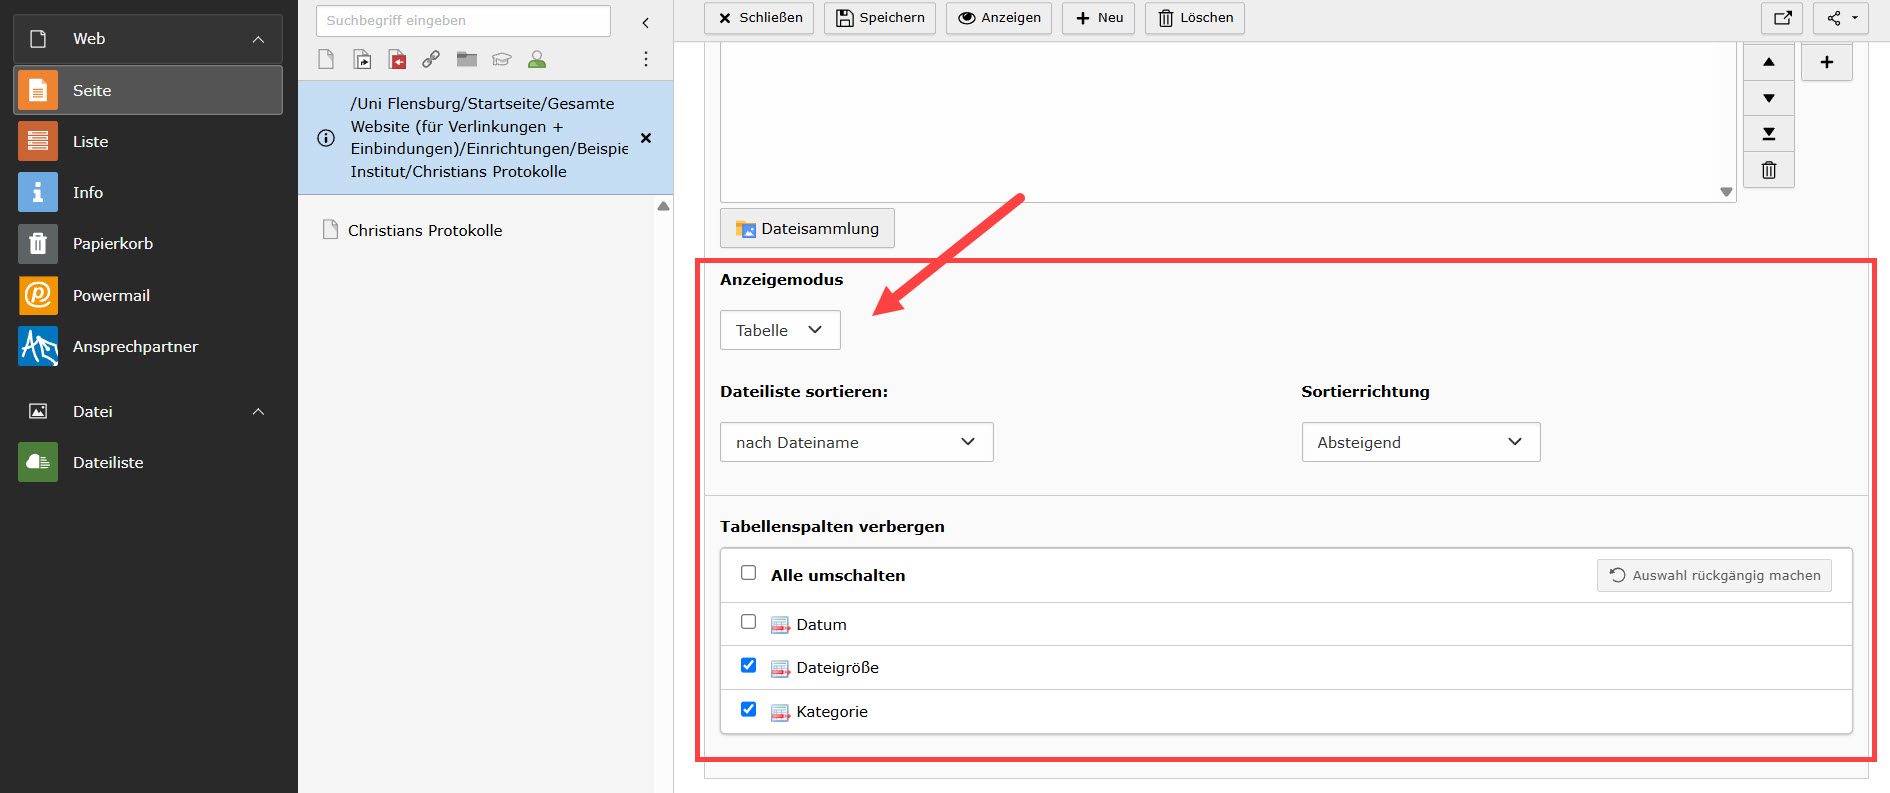Click the shortcut page icon in tree toolbar
Viewport: 1890px width, 793px height.
tap(362, 60)
